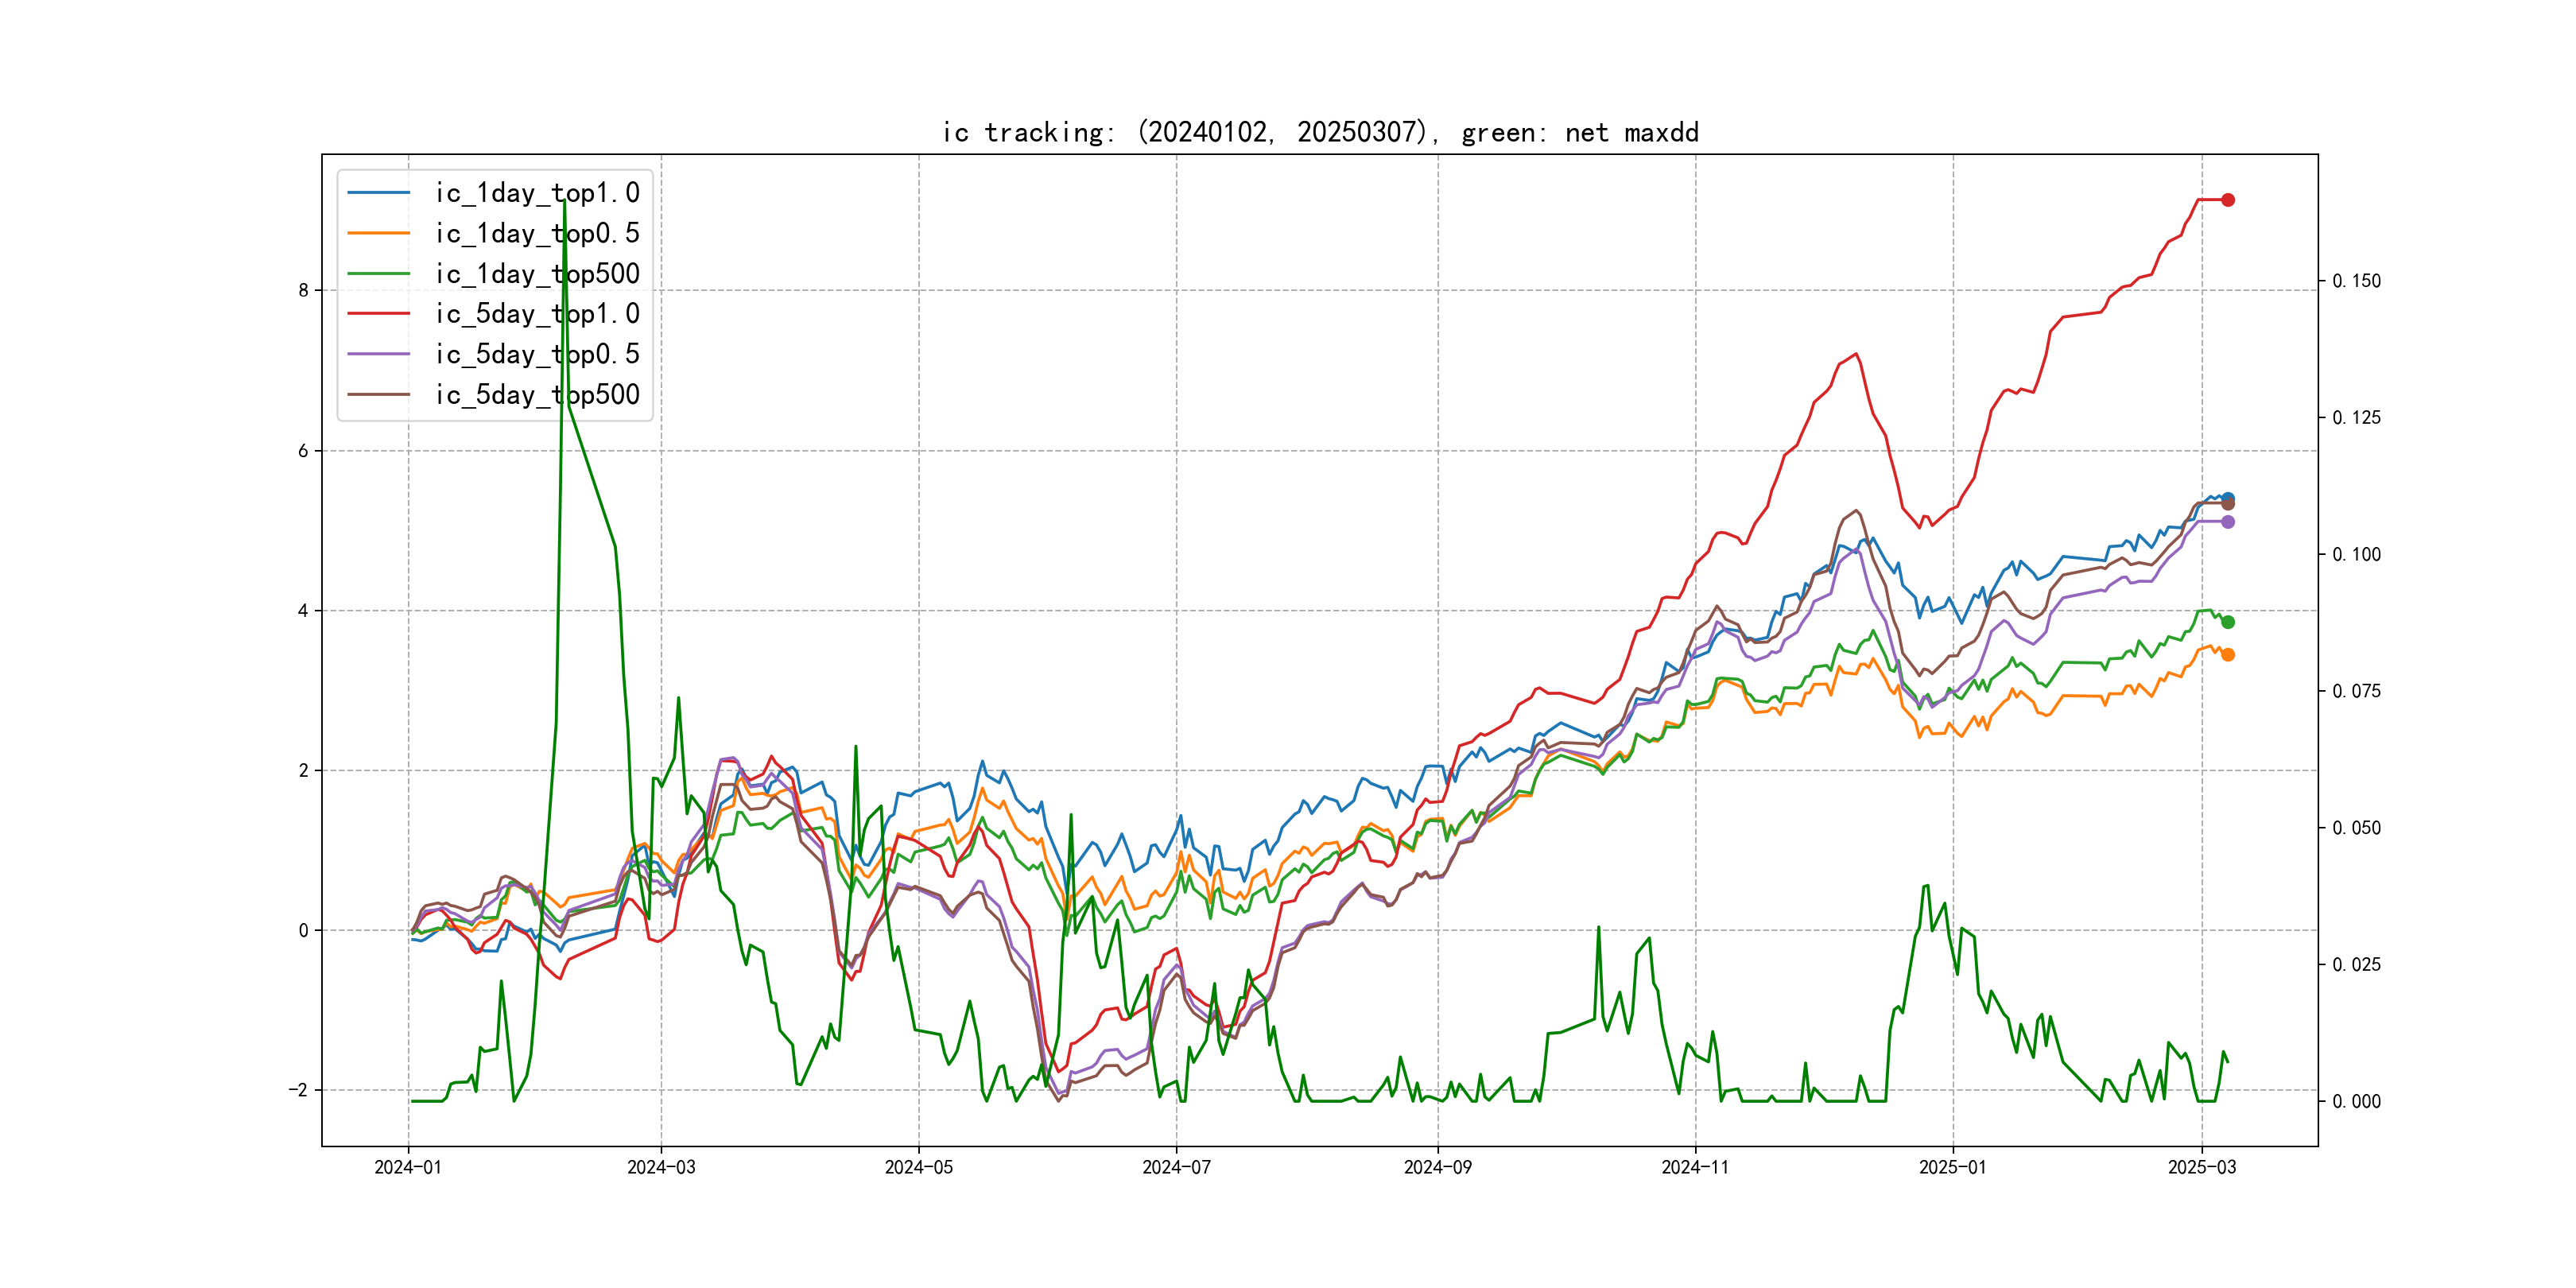Image resolution: width=2576 pixels, height=1288 pixels.
Task: Click the purple endpoint marker dot
Action: coord(2227,522)
